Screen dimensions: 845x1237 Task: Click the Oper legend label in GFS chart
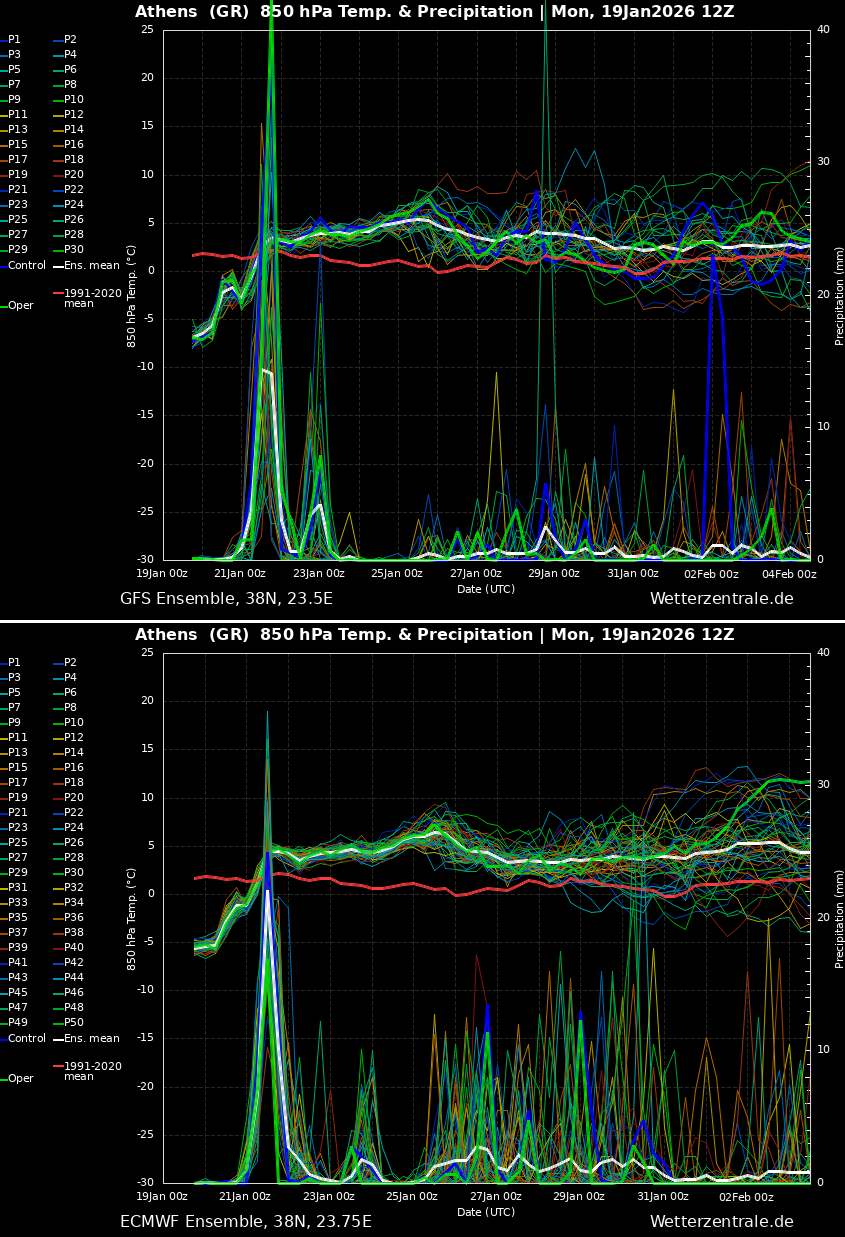(x=20, y=306)
